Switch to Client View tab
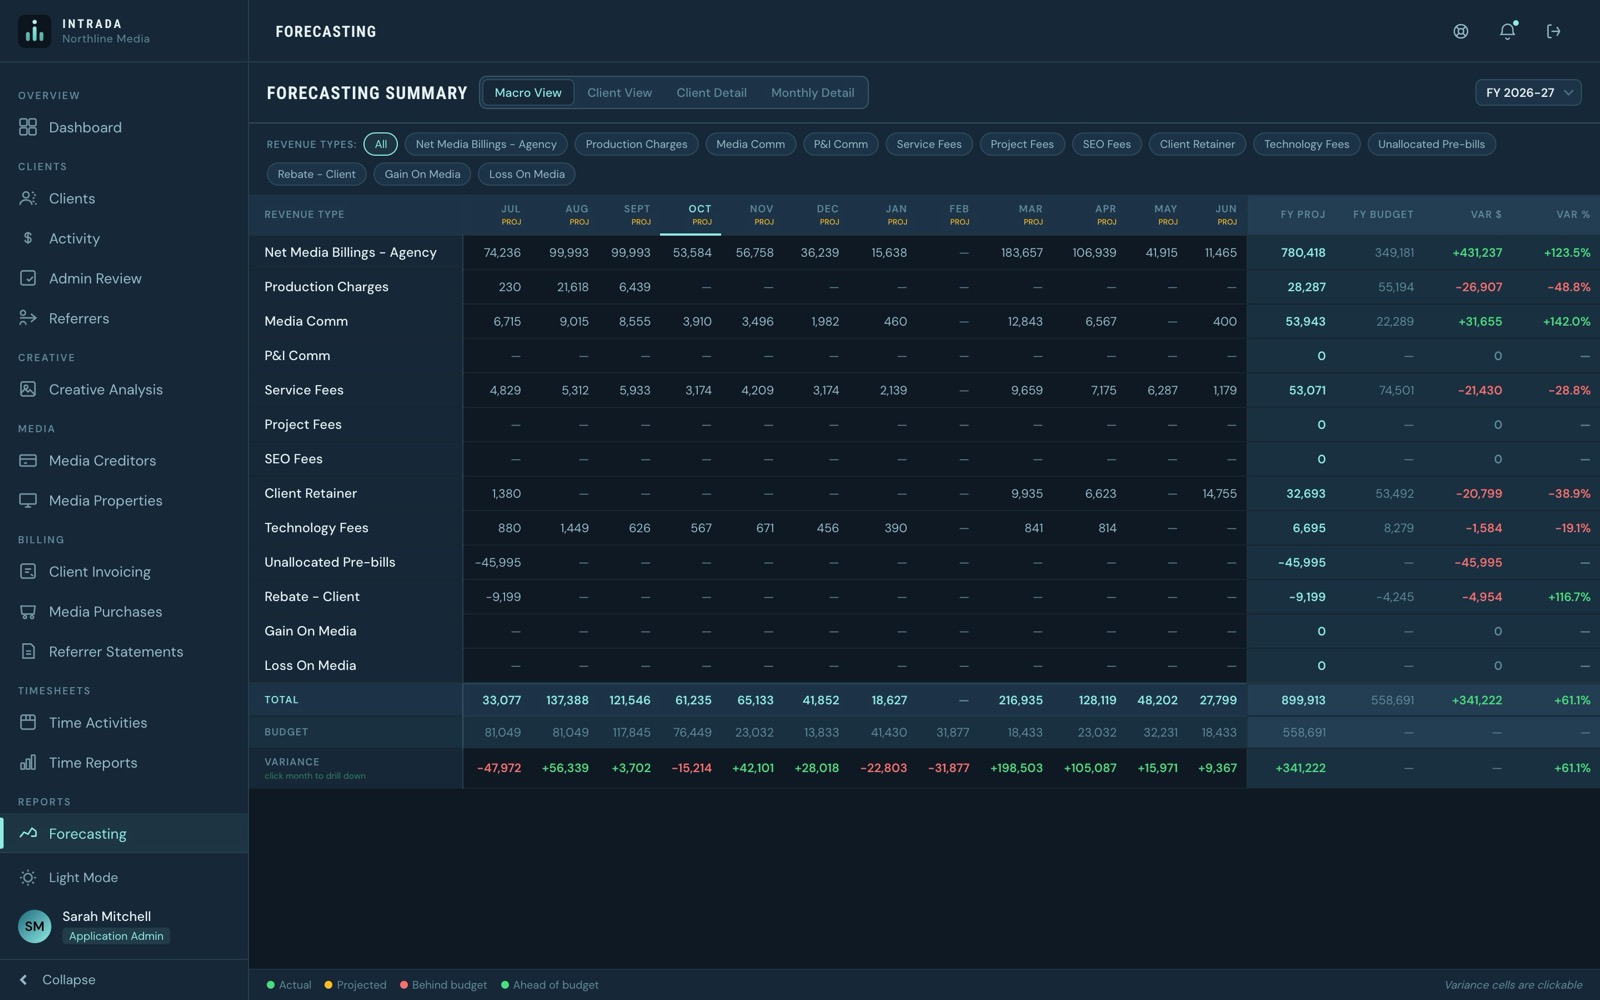 pyautogui.click(x=619, y=92)
